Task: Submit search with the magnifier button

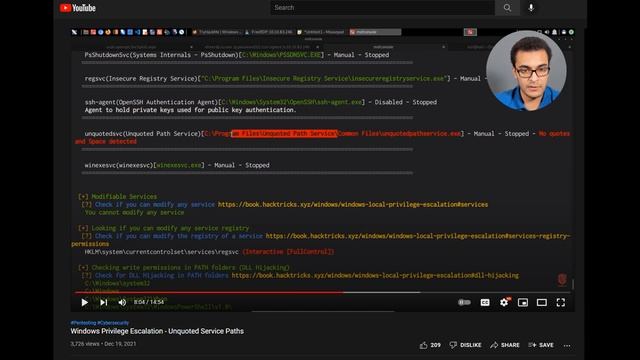Action: [507, 7]
